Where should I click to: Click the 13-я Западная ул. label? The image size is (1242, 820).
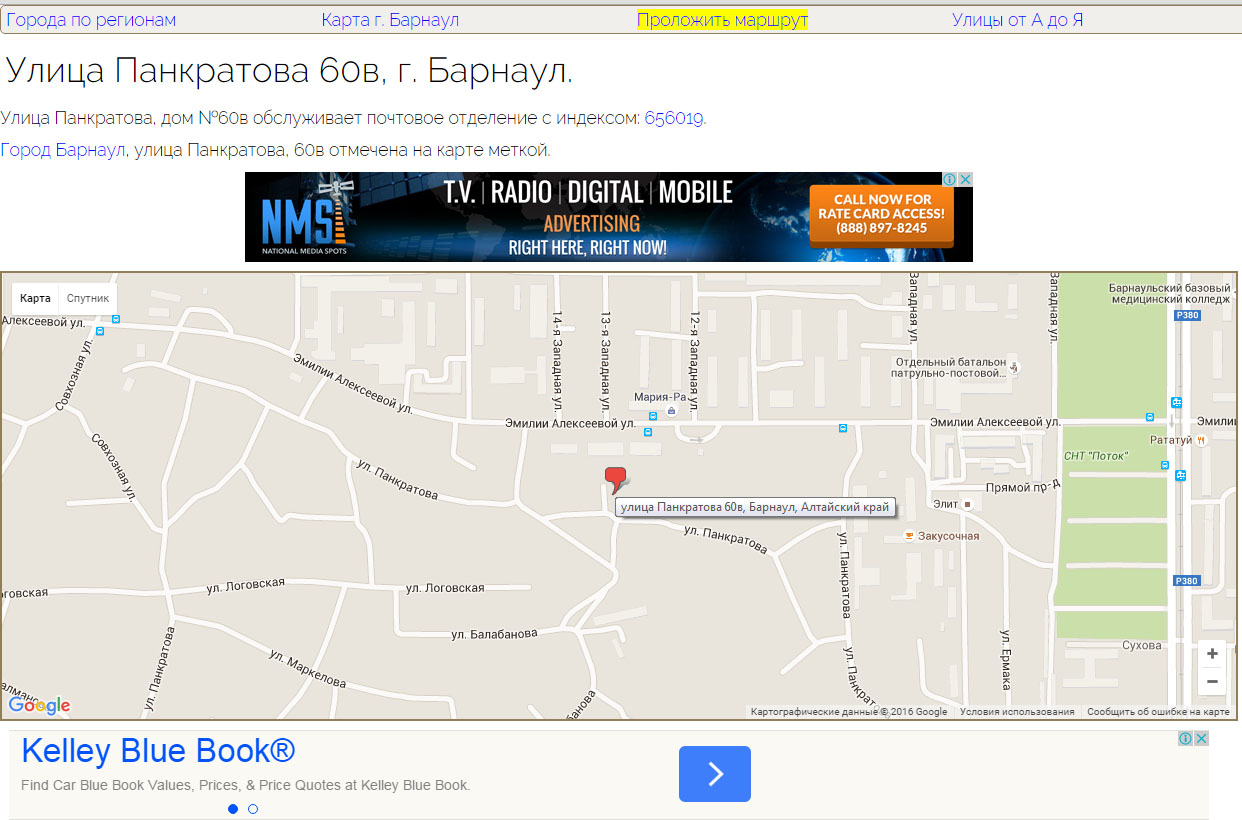click(604, 361)
